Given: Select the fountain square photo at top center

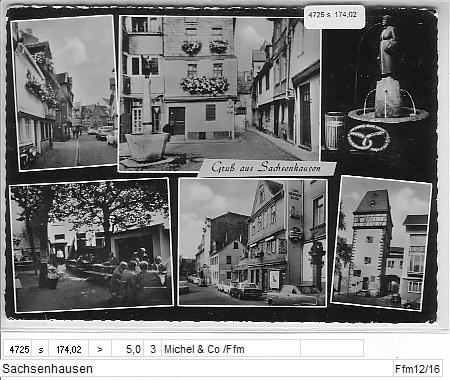Looking at the screenshot, I should pyautogui.click(x=220, y=94).
